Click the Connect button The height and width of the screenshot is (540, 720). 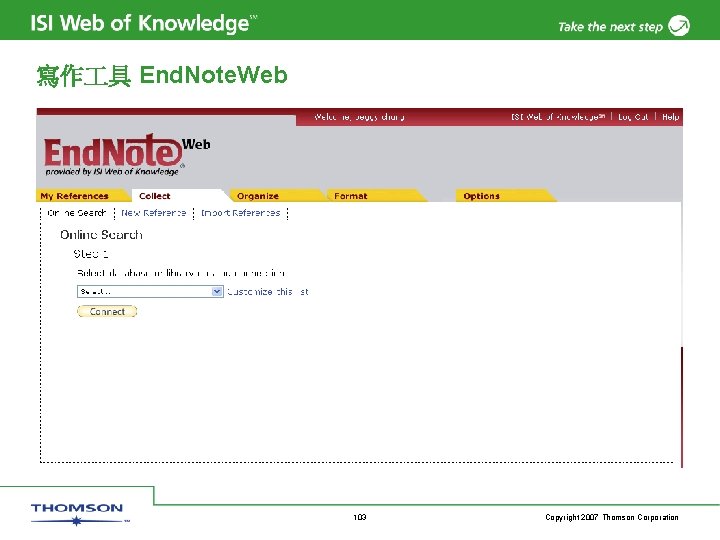point(107,312)
